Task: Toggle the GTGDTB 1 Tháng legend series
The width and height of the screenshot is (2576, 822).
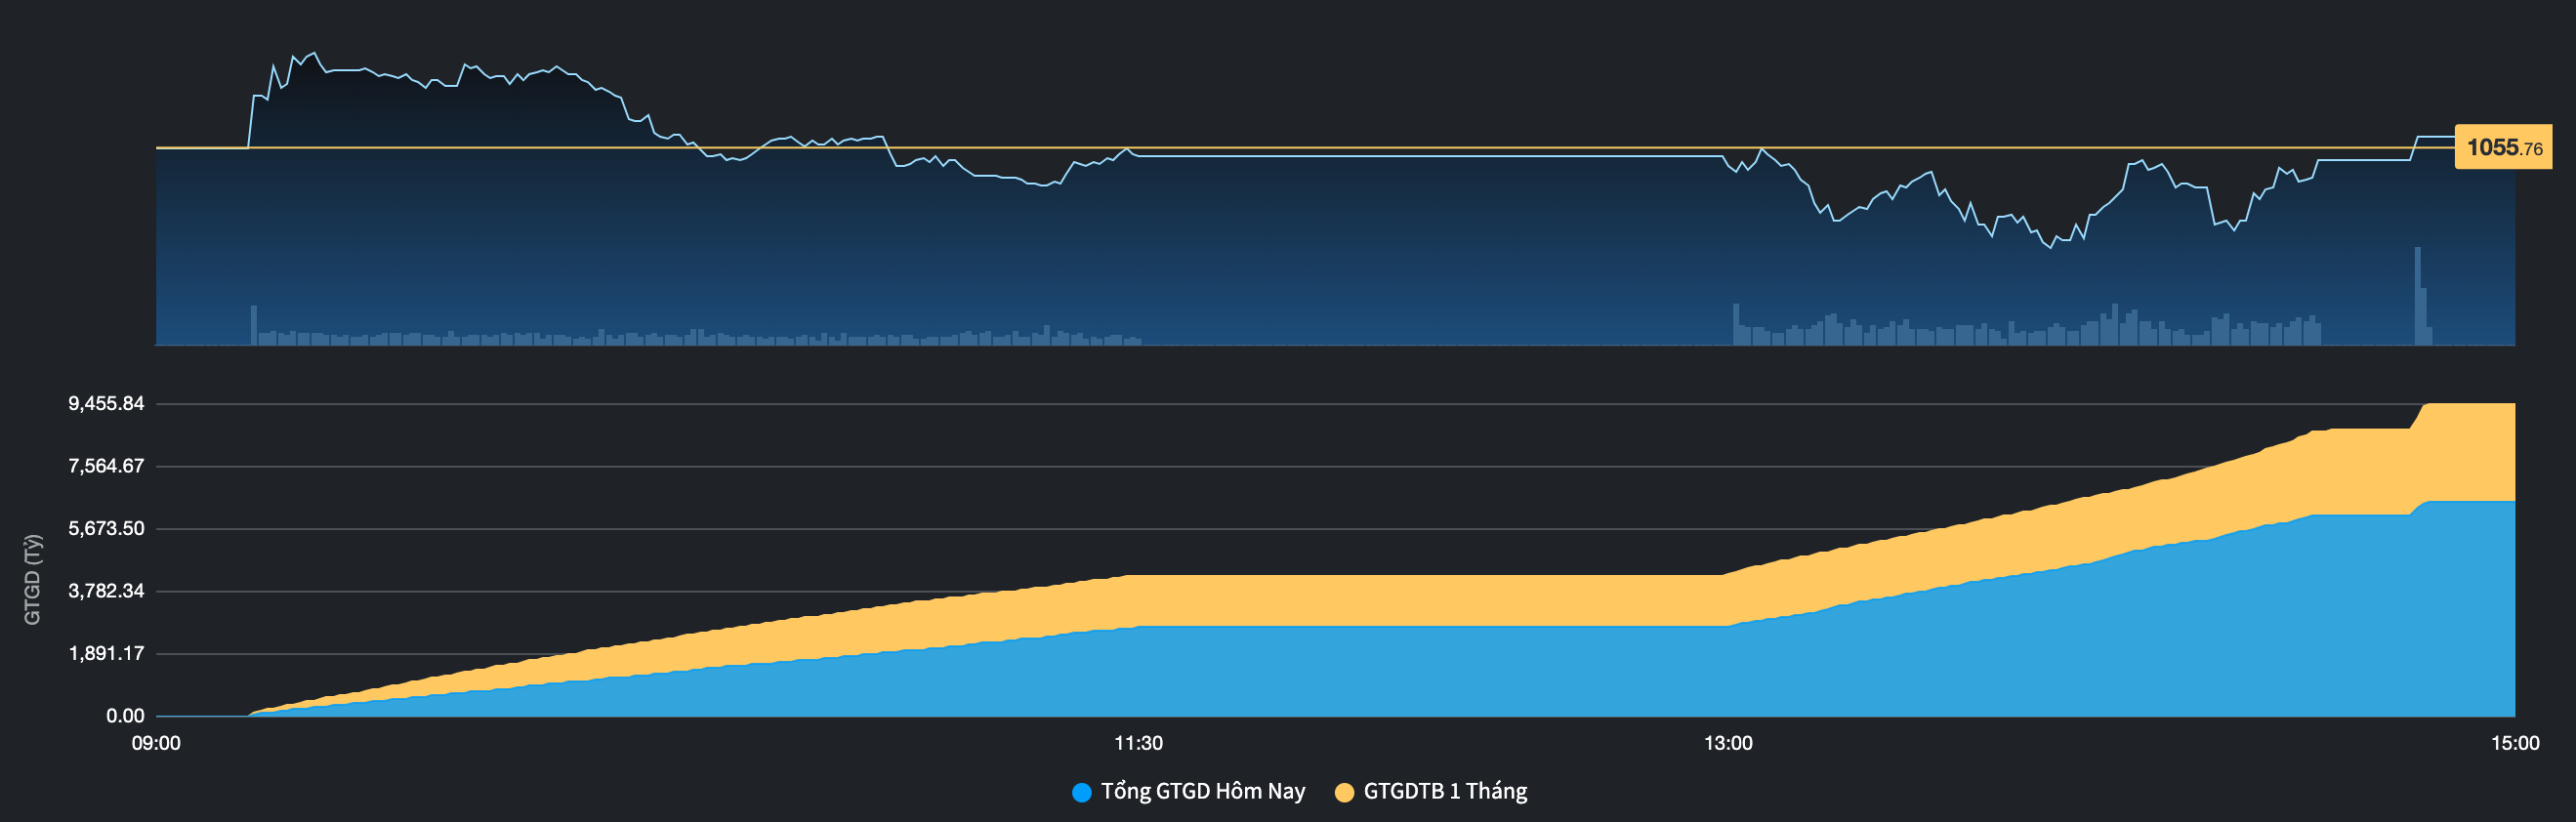Action: click(1431, 792)
